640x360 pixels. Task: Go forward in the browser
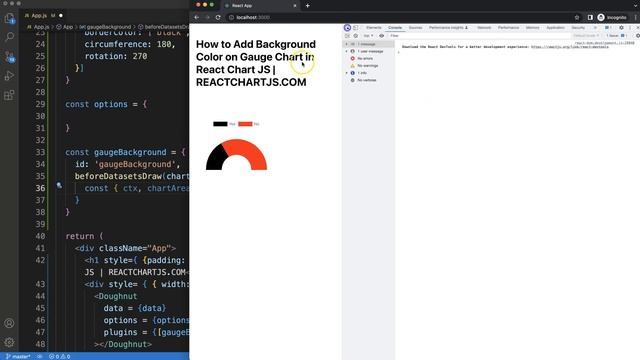[x=207, y=18]
